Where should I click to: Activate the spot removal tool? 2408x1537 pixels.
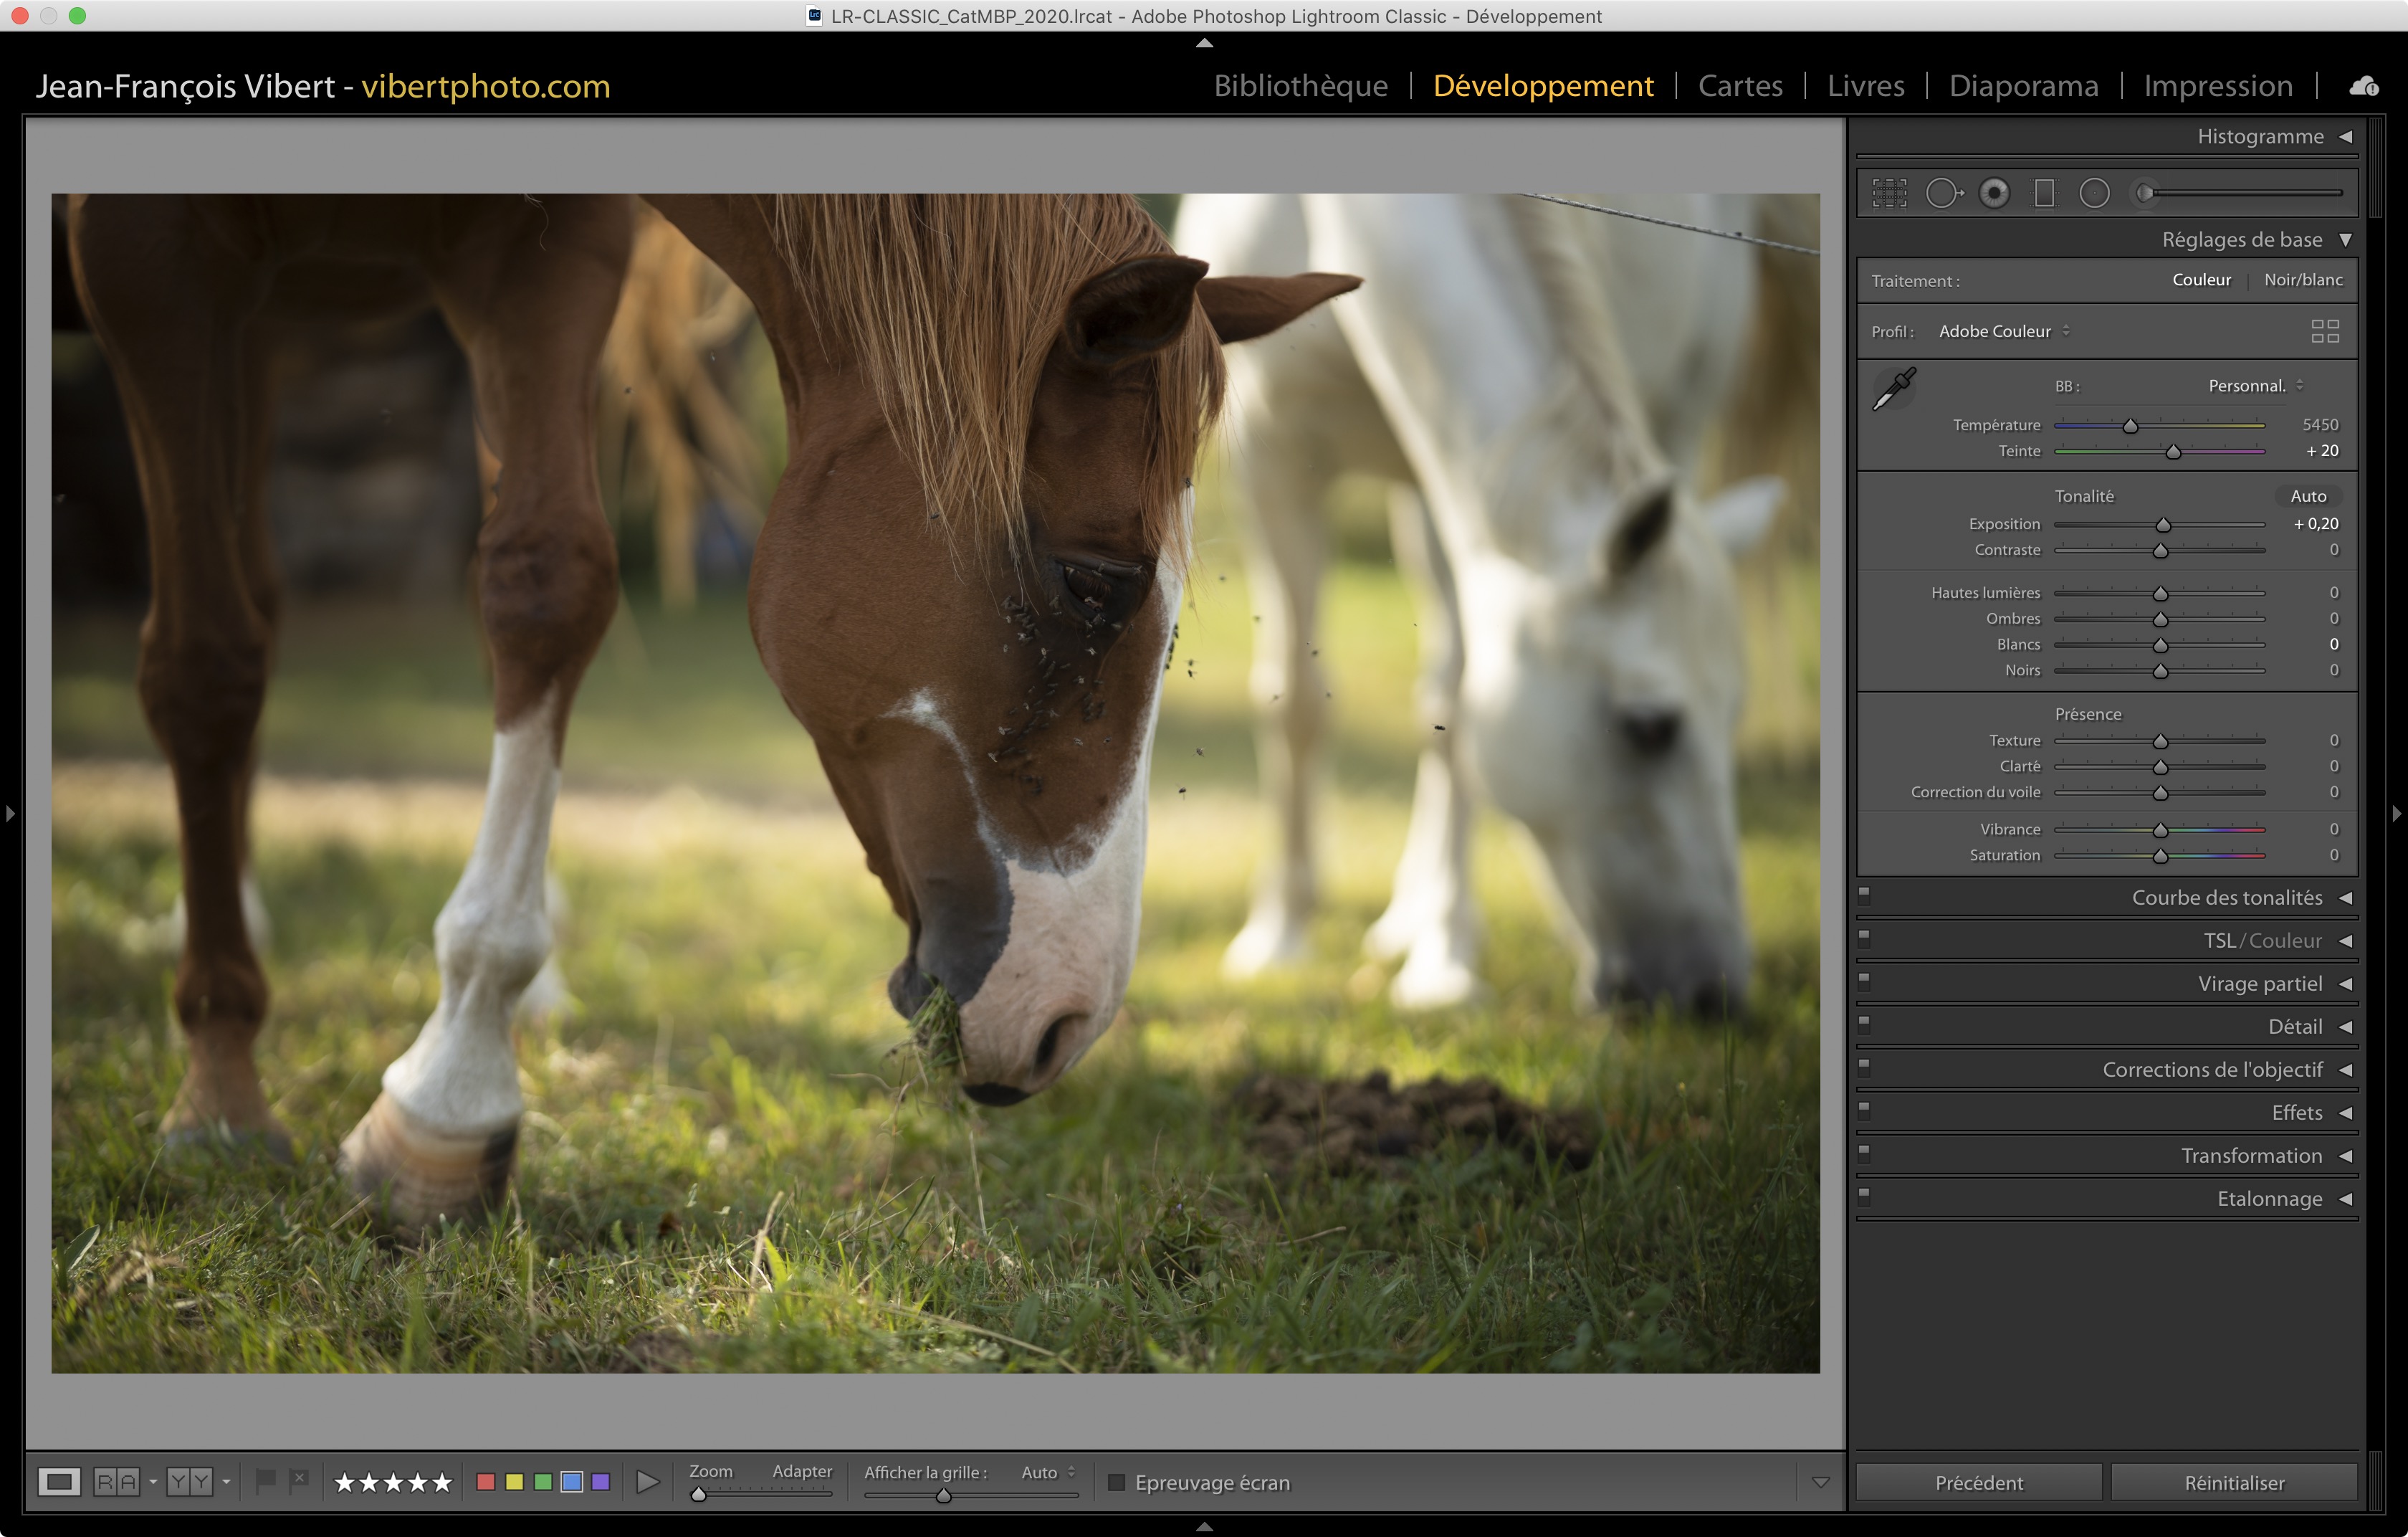pyautogui.click(x=1942, y=193)
